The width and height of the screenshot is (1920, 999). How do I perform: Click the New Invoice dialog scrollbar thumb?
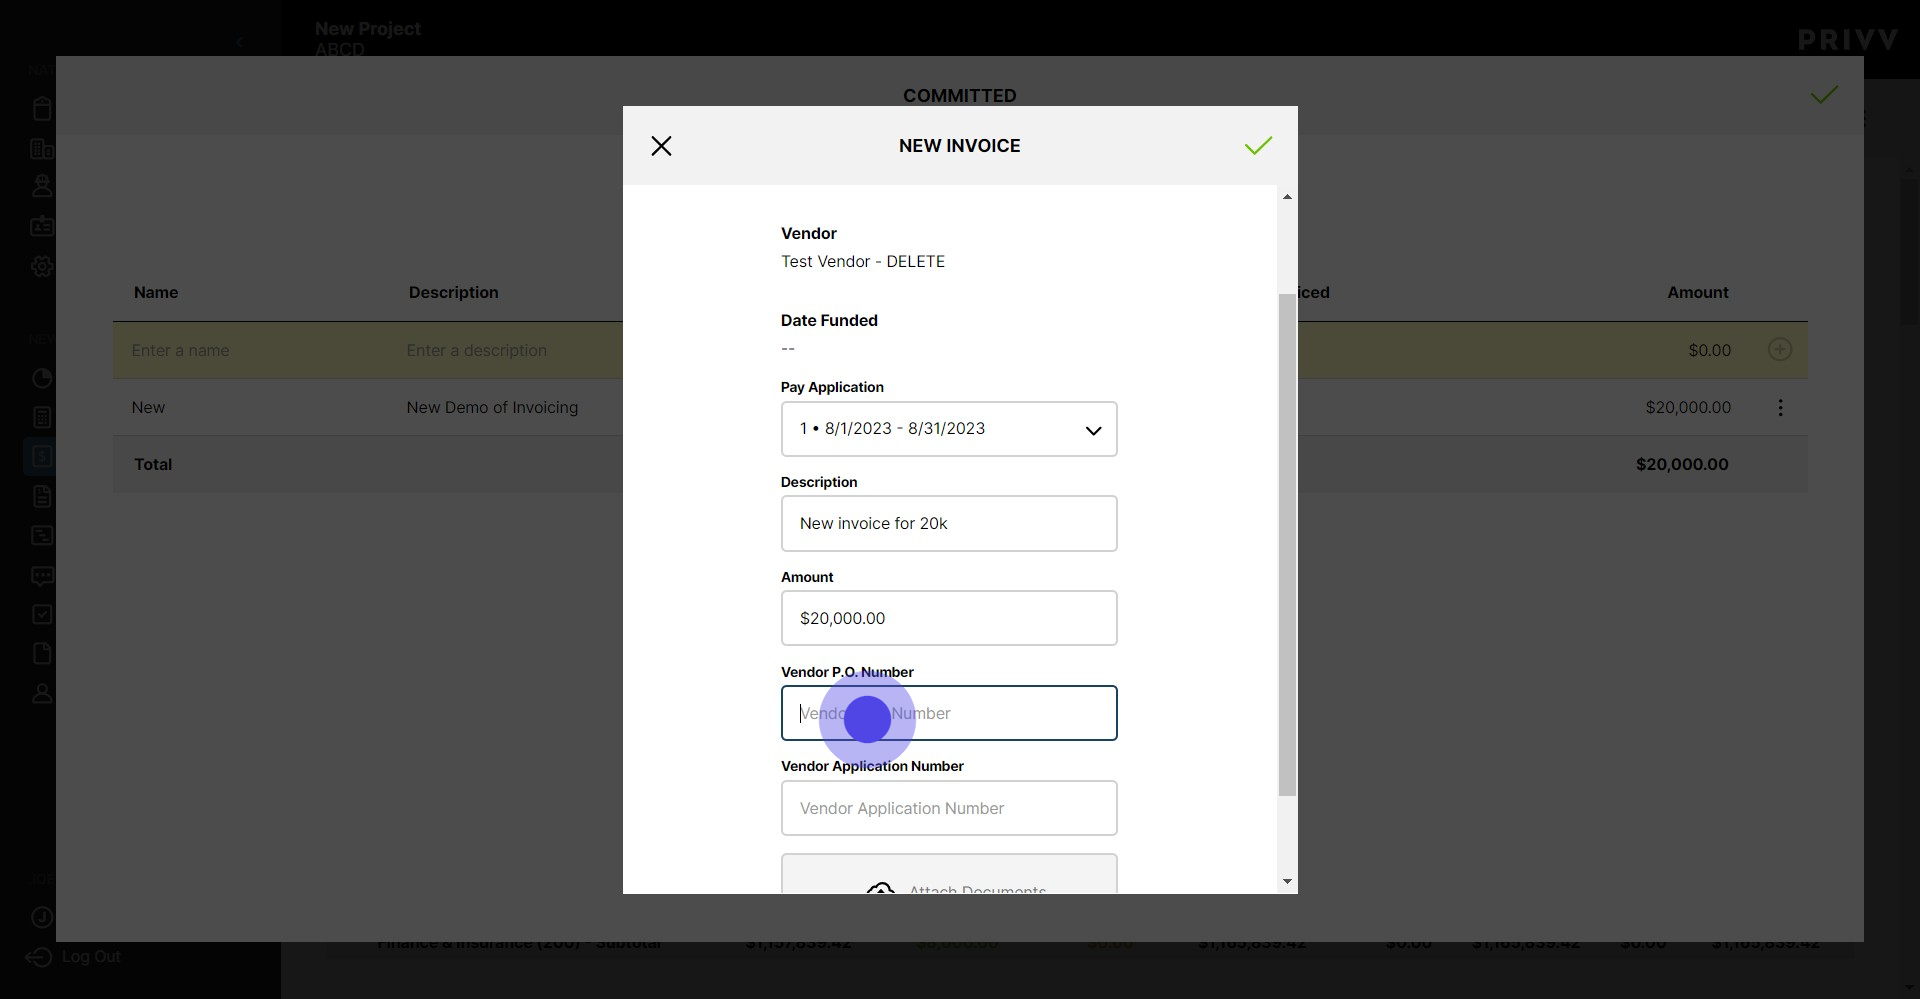coord(1287,545)
